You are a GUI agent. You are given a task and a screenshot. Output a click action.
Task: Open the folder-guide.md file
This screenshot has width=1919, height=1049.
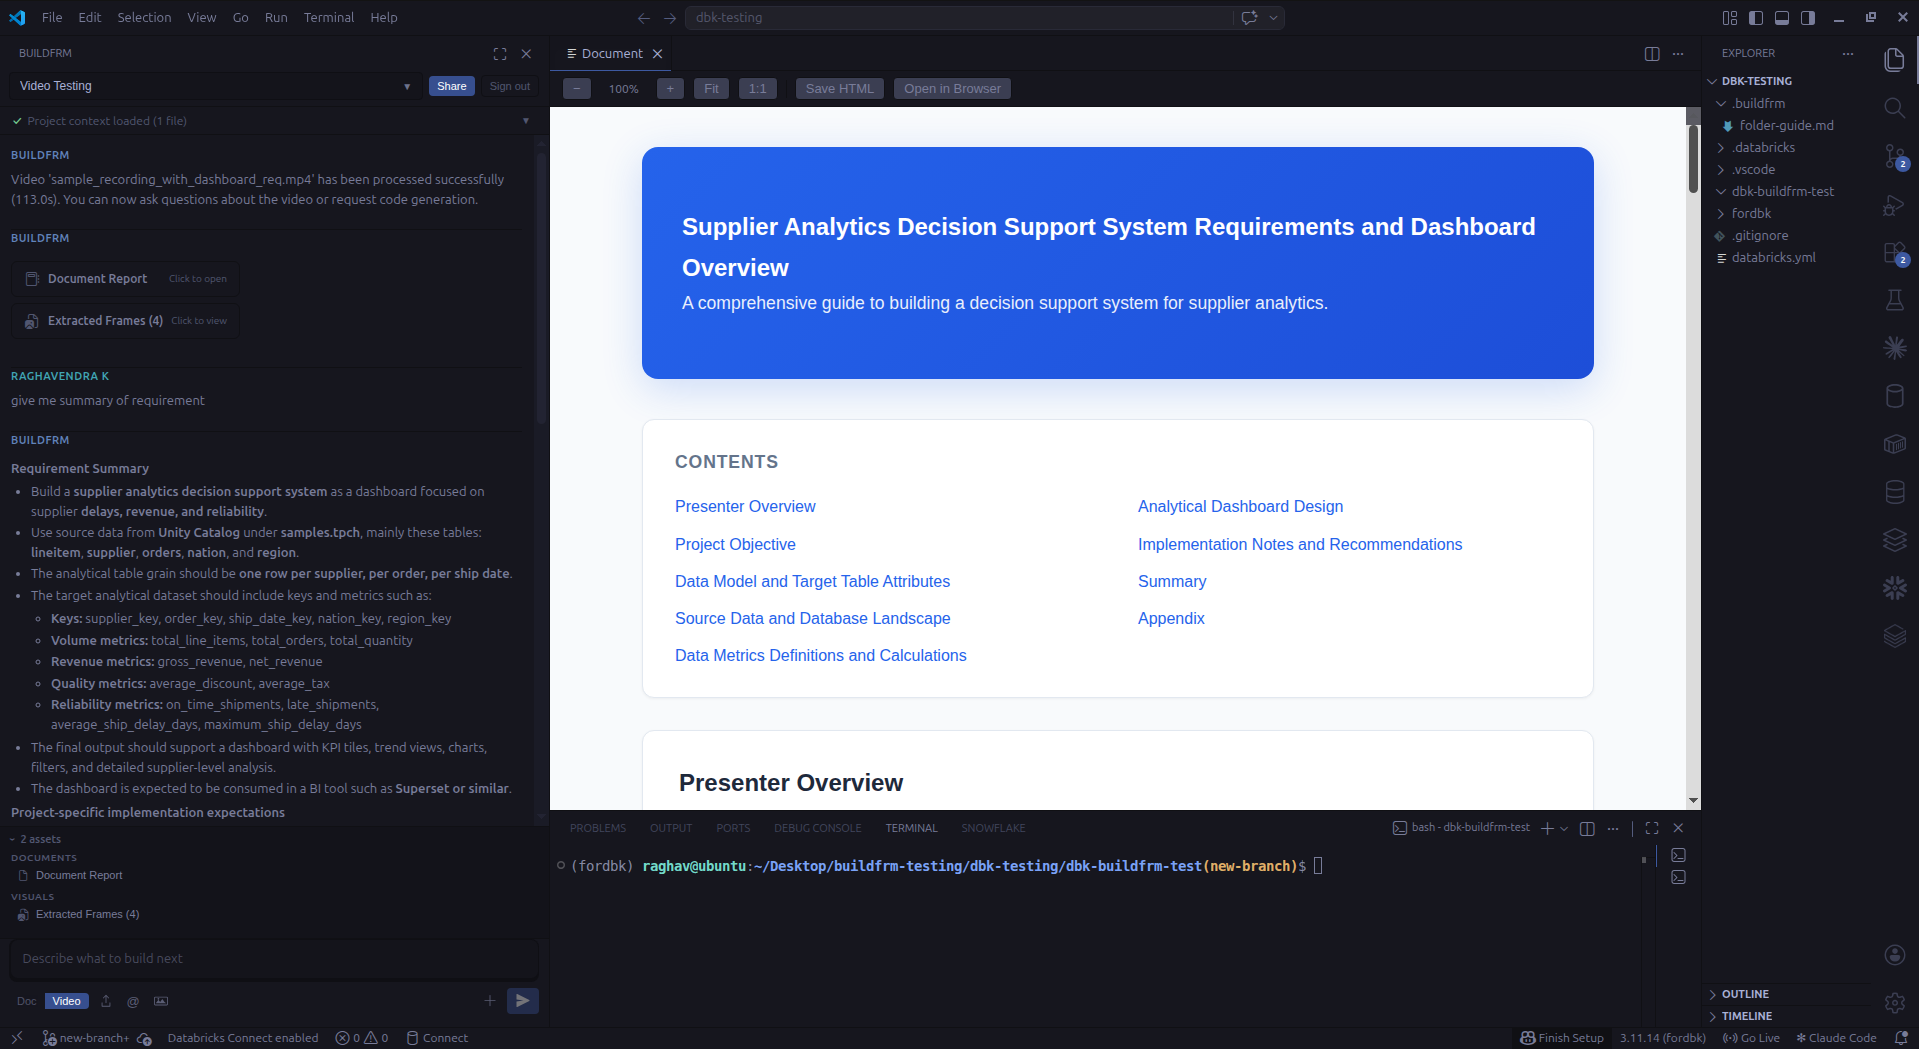1786,125
